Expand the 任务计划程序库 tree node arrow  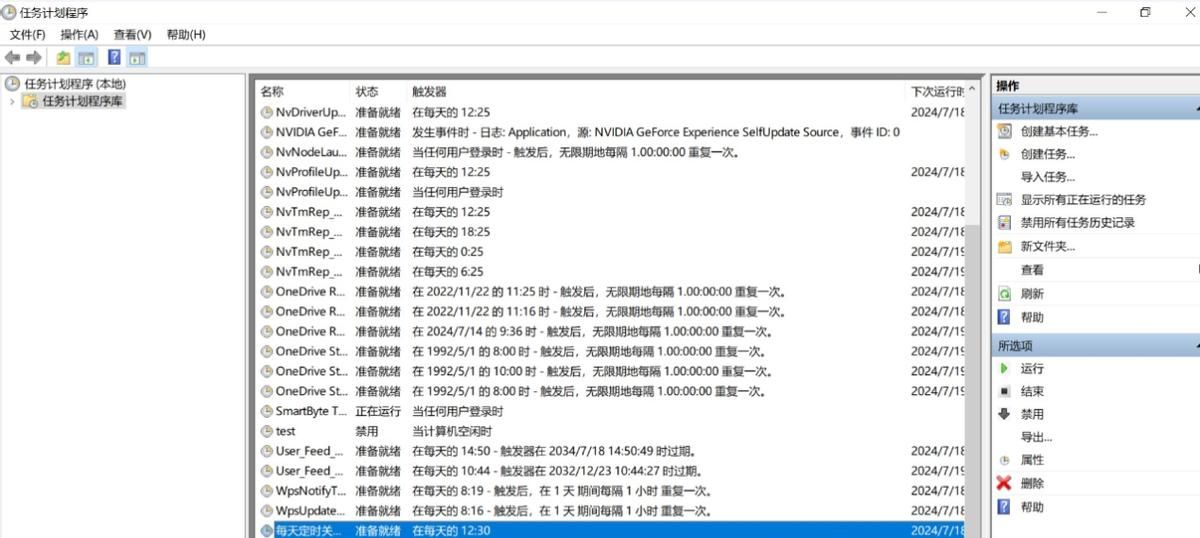(x=12, y=101)
